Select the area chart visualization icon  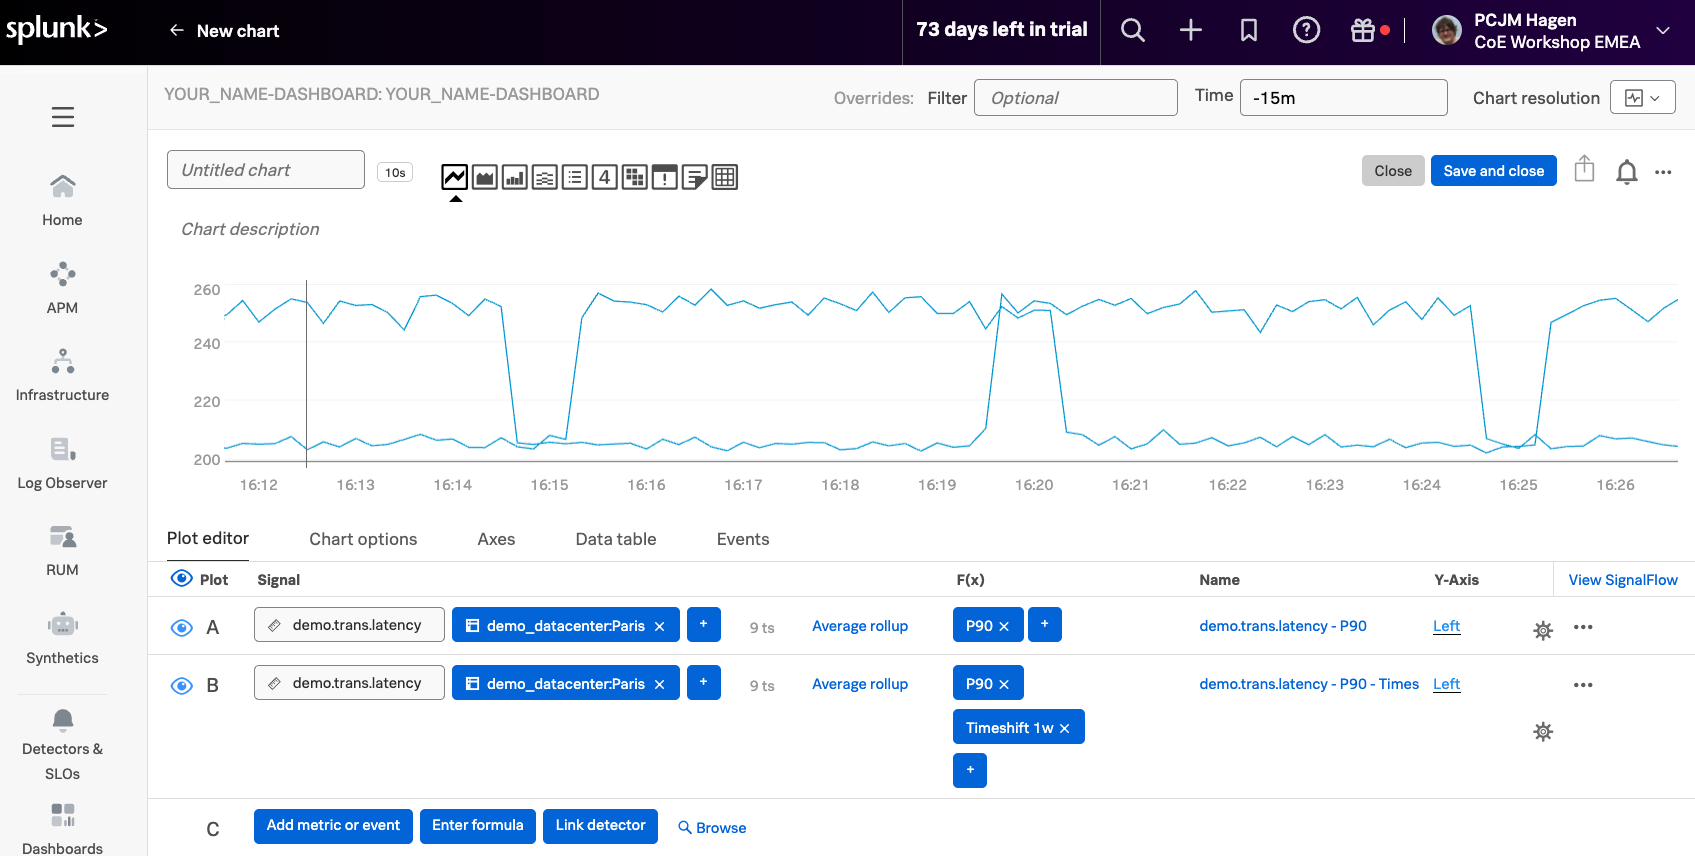[x=485, y=178]
